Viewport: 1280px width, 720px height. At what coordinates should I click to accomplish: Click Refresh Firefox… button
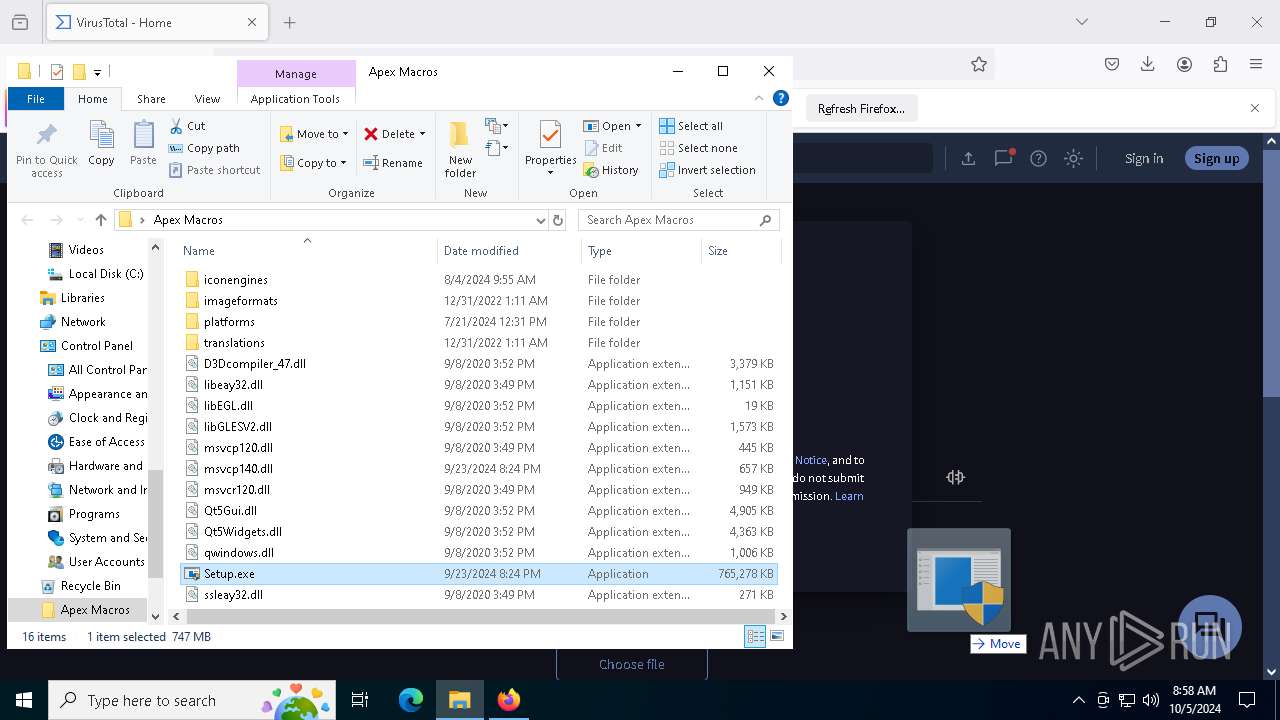861,108
